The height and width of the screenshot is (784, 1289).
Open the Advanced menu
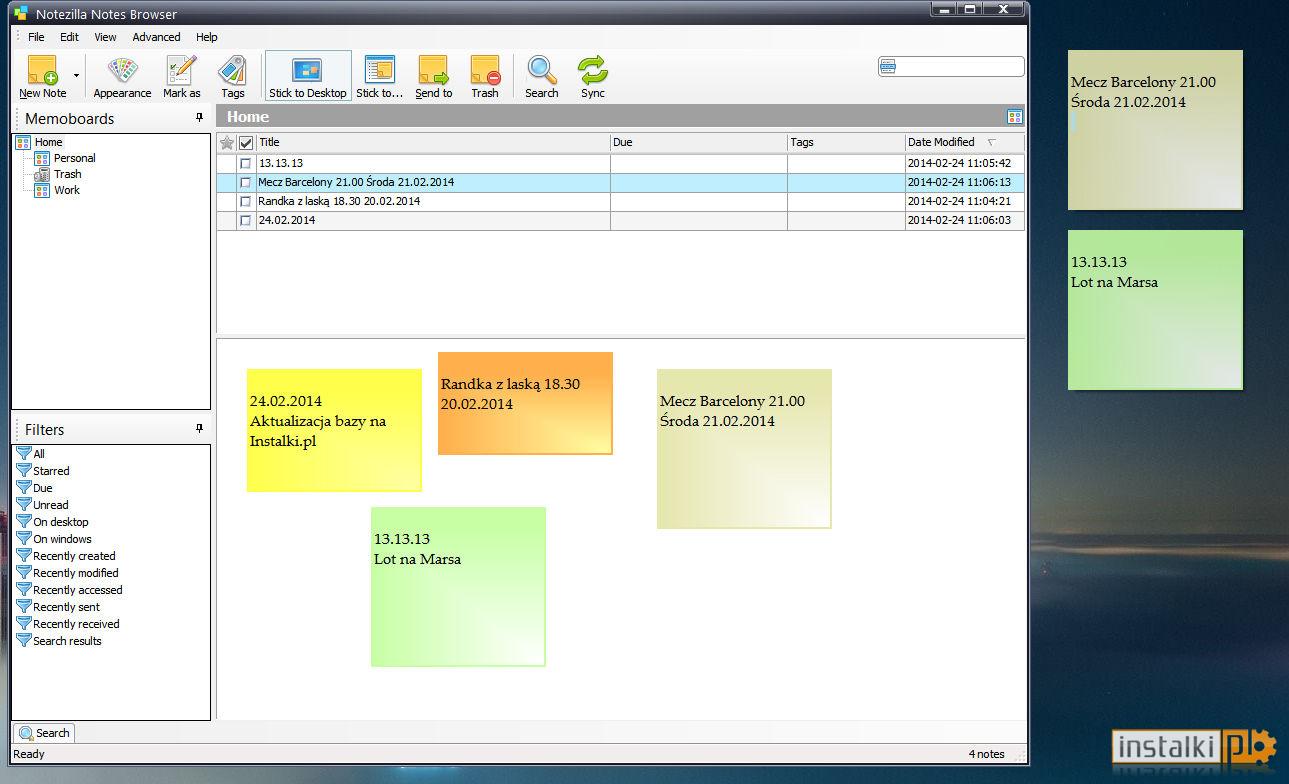(156, 37)
